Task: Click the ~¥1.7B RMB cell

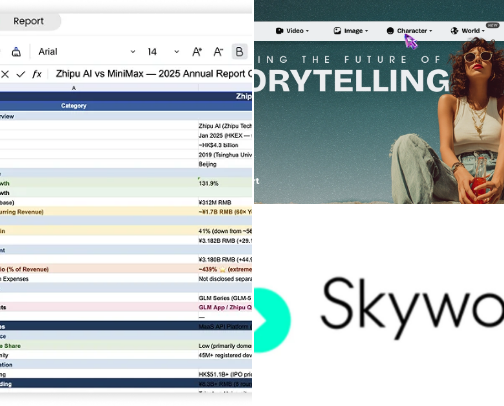Action: pos(225,212)
